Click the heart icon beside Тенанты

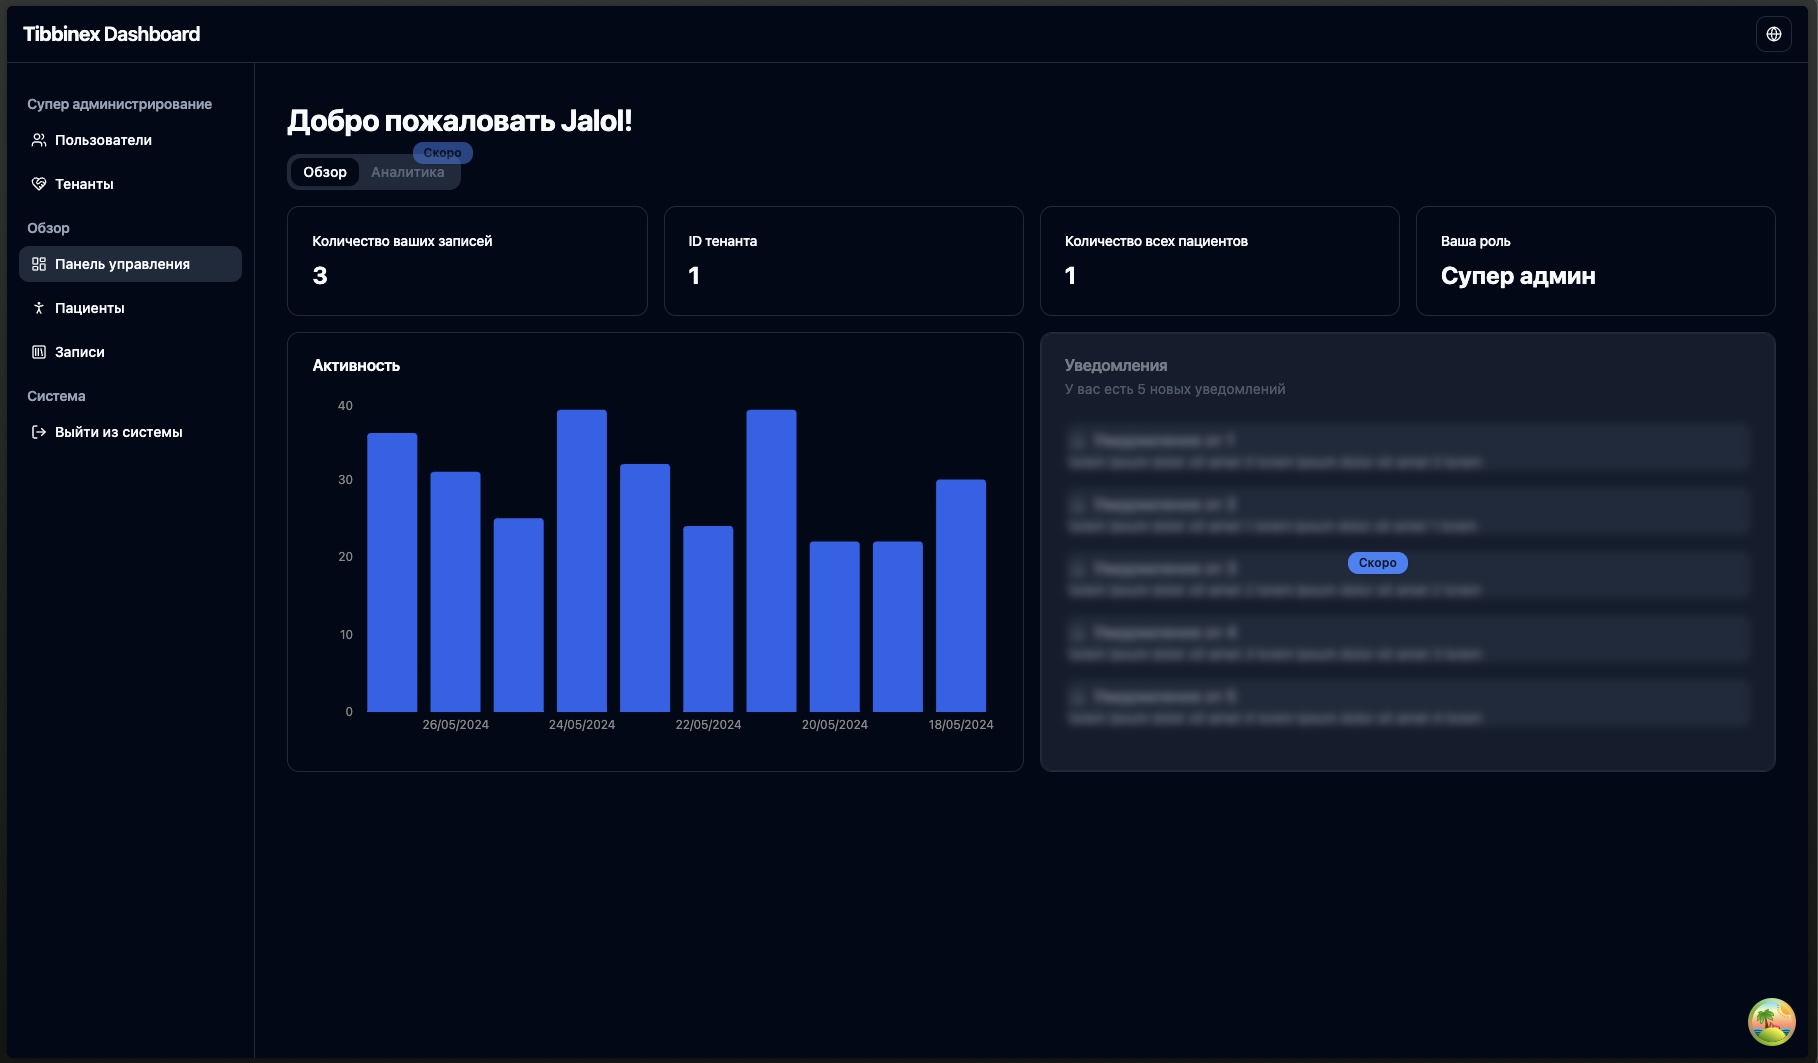click(39, 184)
